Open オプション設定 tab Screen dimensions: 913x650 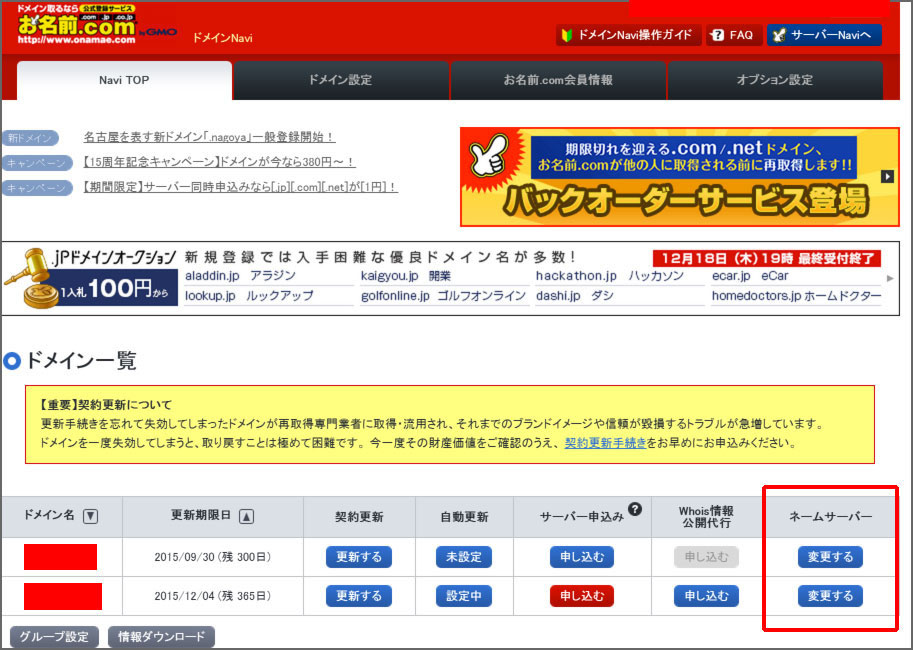775,80
